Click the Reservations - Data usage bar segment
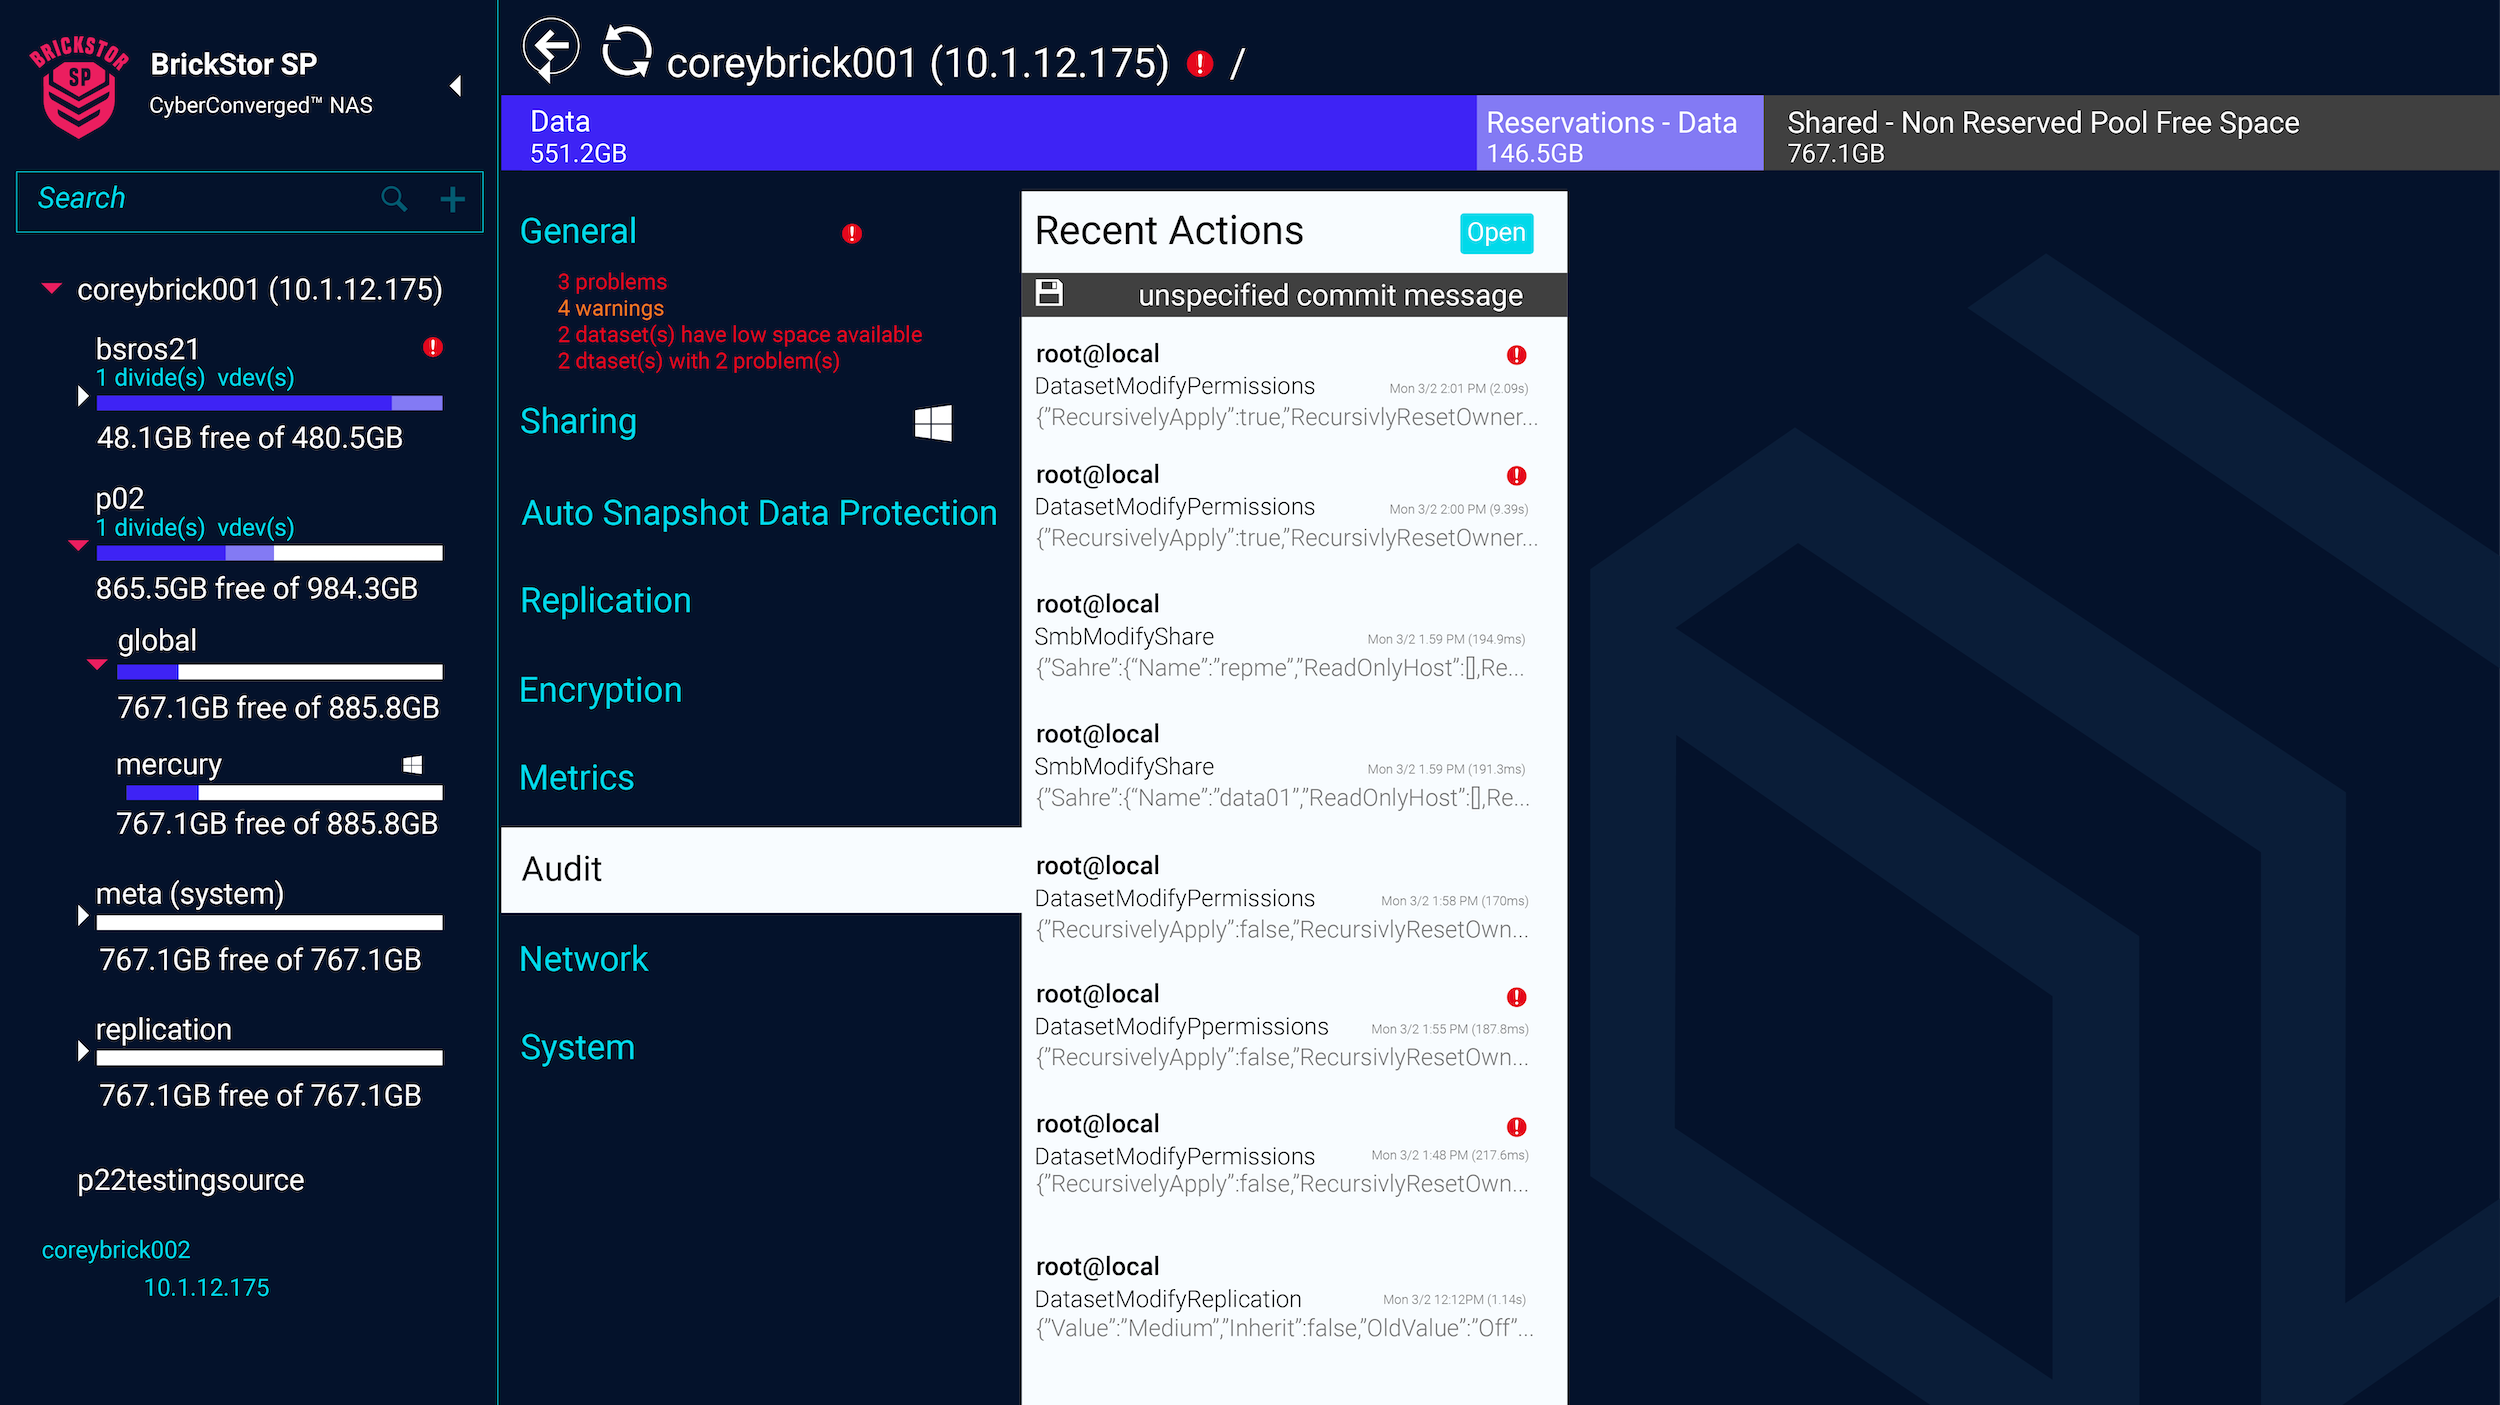This screenshot has height=1405, width=2500. click(1618, 134)
